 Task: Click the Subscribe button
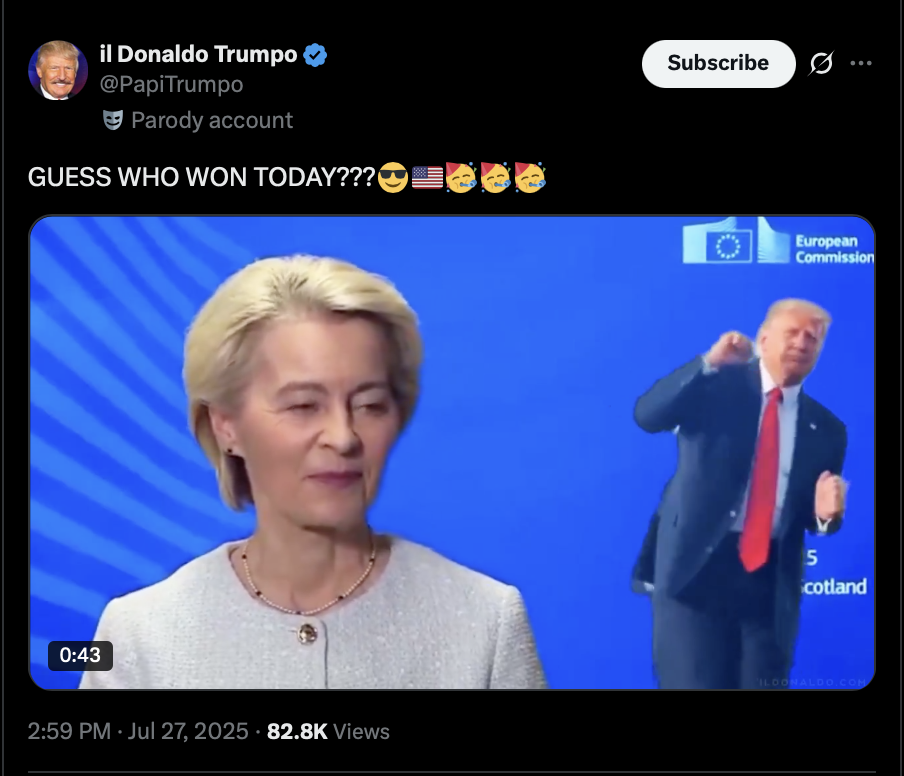tap(718, 63)
